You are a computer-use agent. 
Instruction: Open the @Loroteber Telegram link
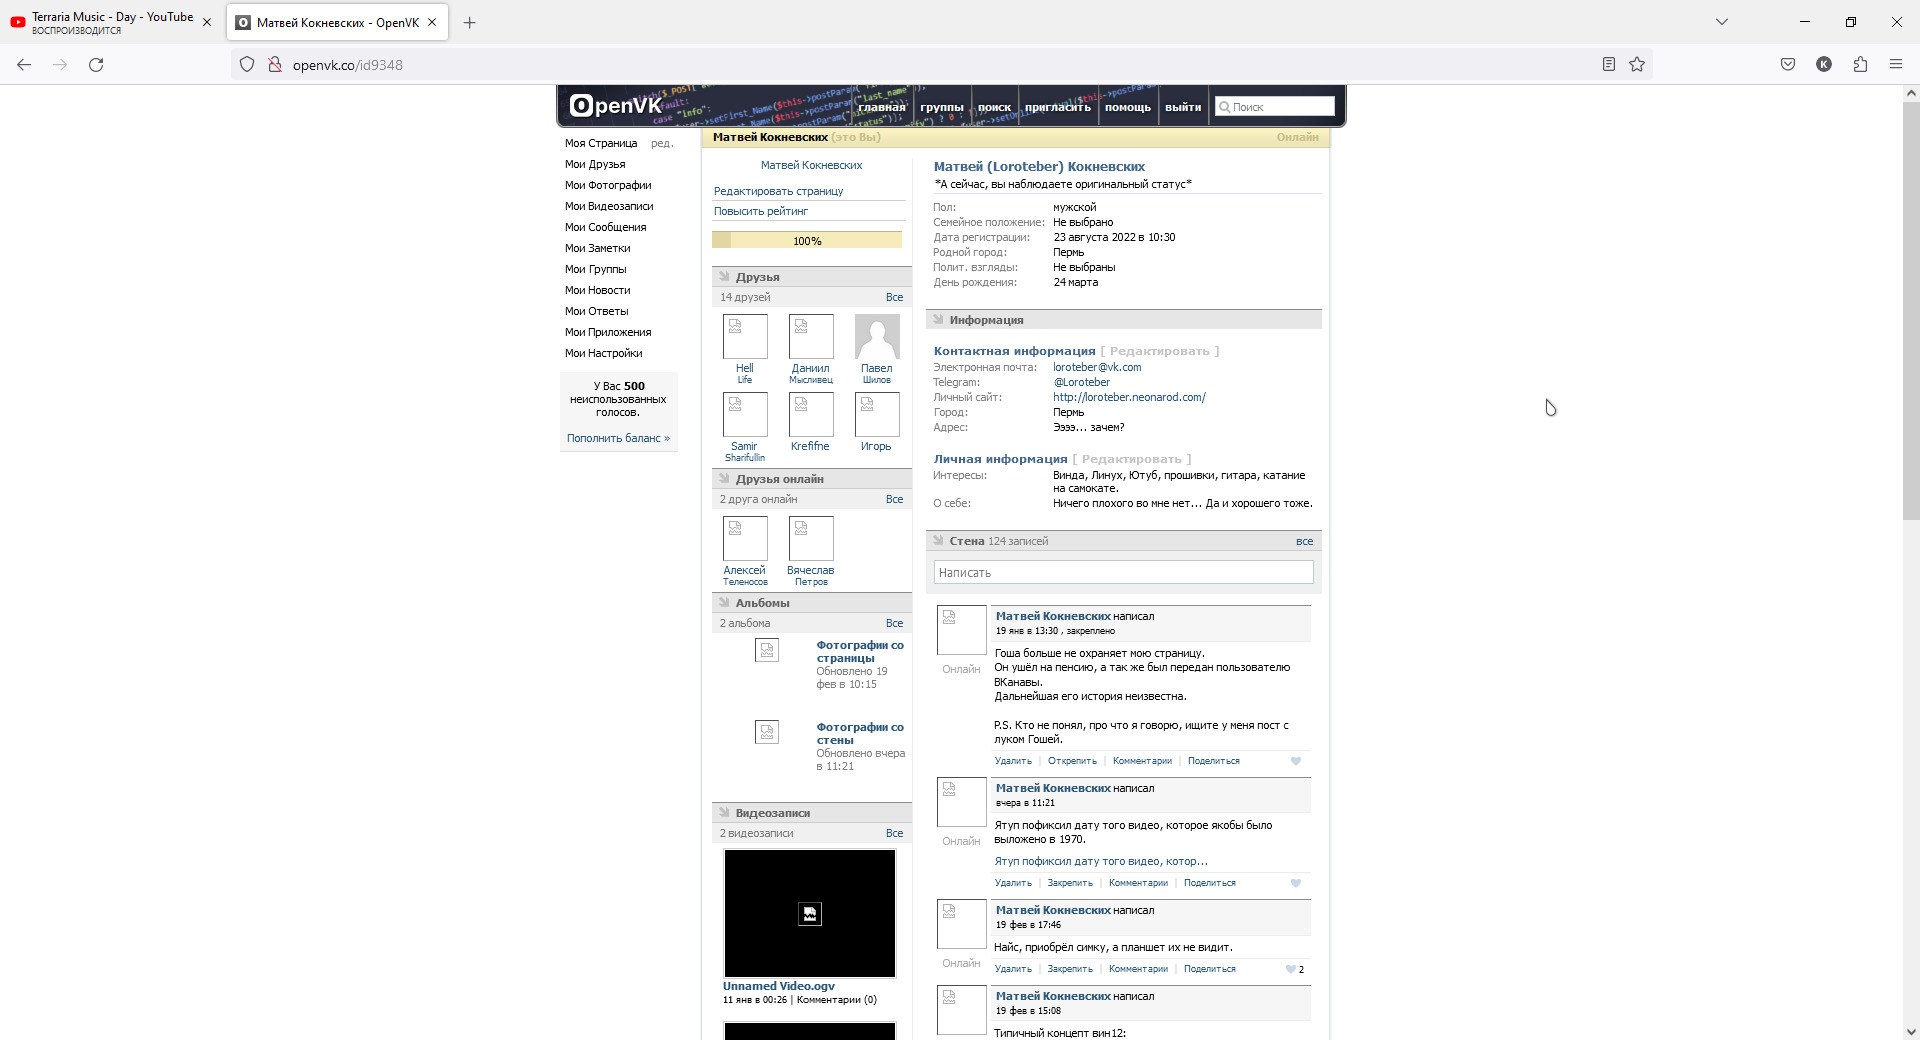(1081, 382)
